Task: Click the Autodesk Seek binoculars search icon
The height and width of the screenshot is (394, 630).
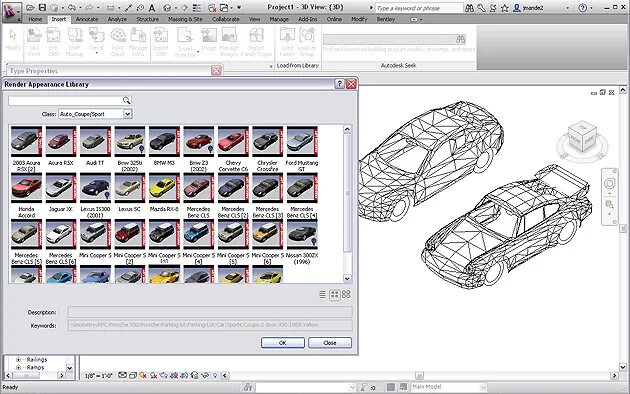Action: [x=460, y=39]
